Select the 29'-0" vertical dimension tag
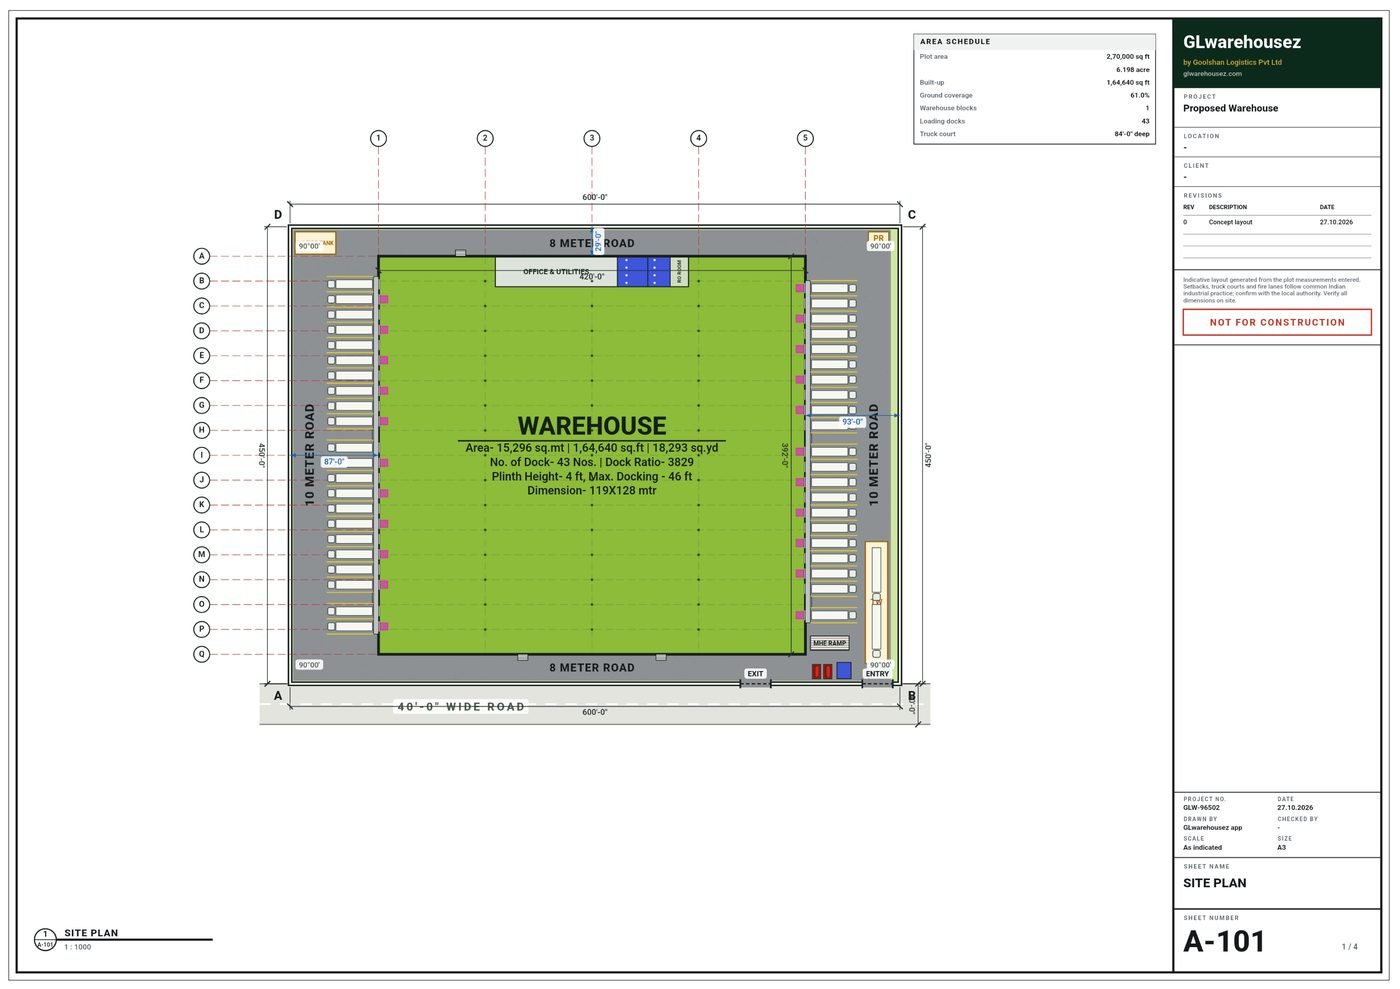Viewport: 1400px width, 989px height. tap(598, 241)
